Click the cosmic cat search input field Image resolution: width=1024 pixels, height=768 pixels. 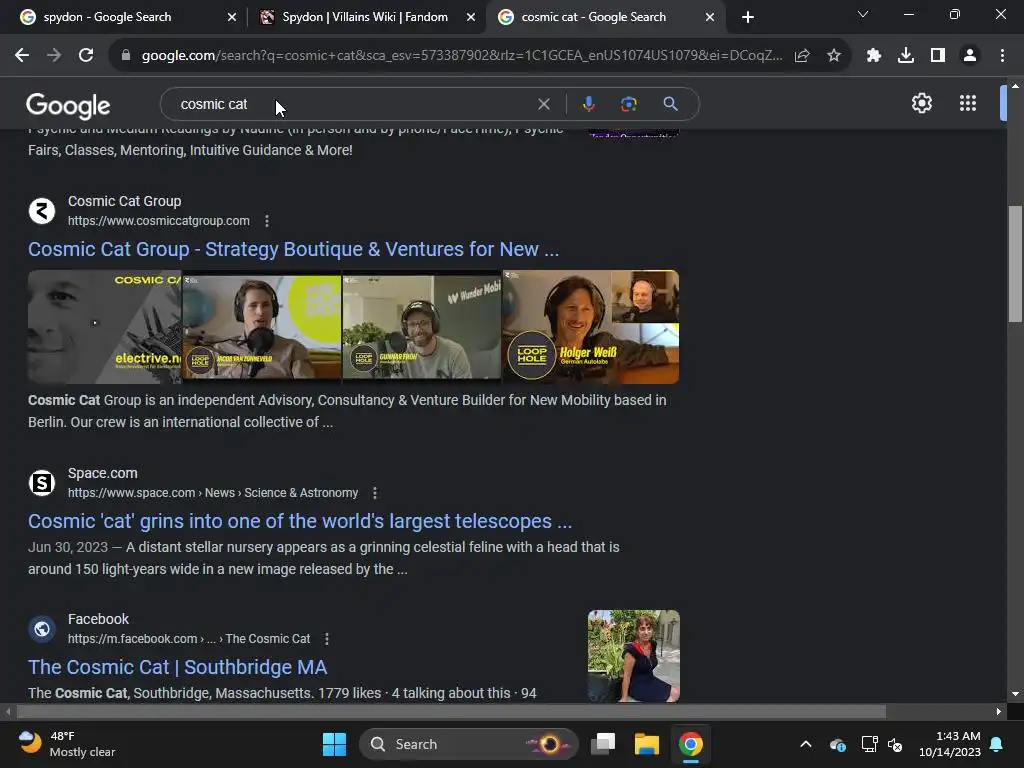point(353,104)
